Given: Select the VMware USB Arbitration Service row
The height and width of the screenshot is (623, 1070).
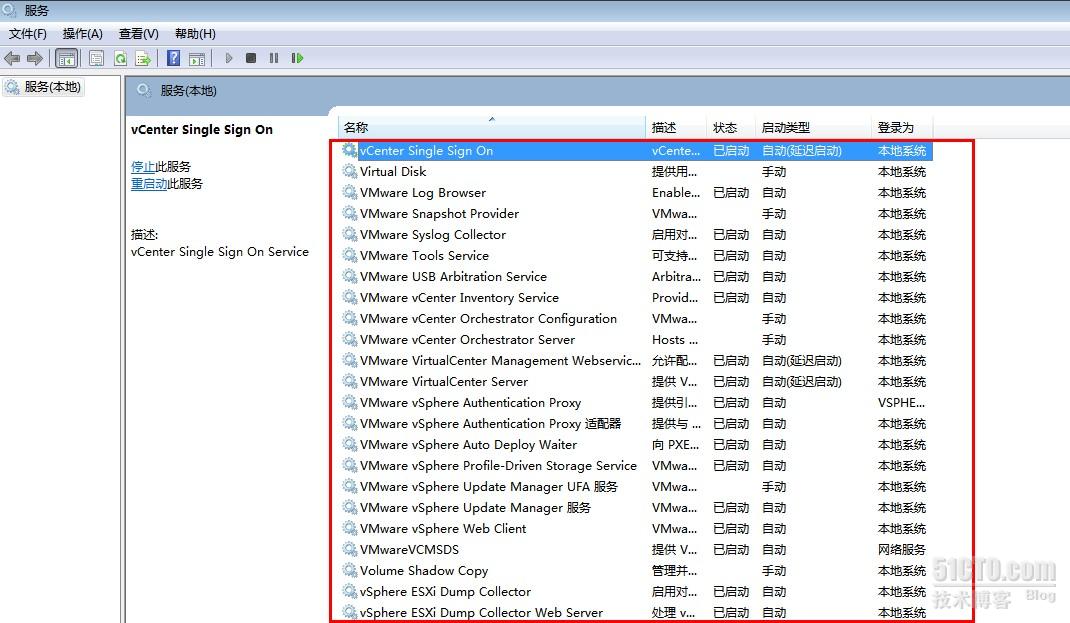Looking at the screenshot, I should [x=636, y=277].
